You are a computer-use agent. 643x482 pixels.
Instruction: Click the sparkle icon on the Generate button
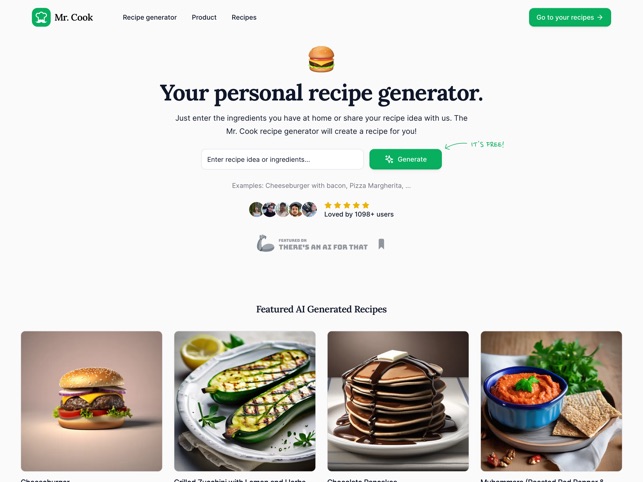(x=389, y=159)
